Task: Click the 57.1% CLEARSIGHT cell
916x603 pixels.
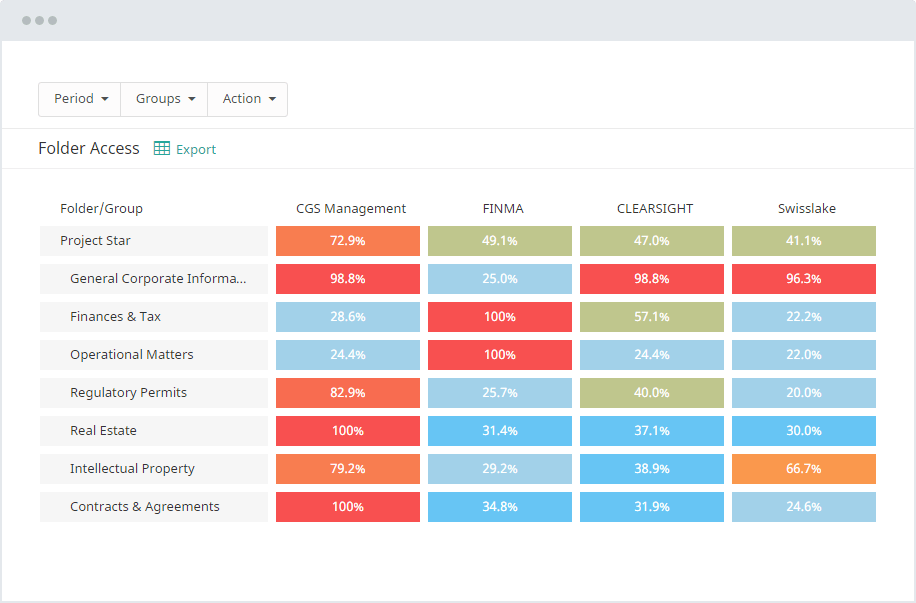Action: click(x=652, y=317)
